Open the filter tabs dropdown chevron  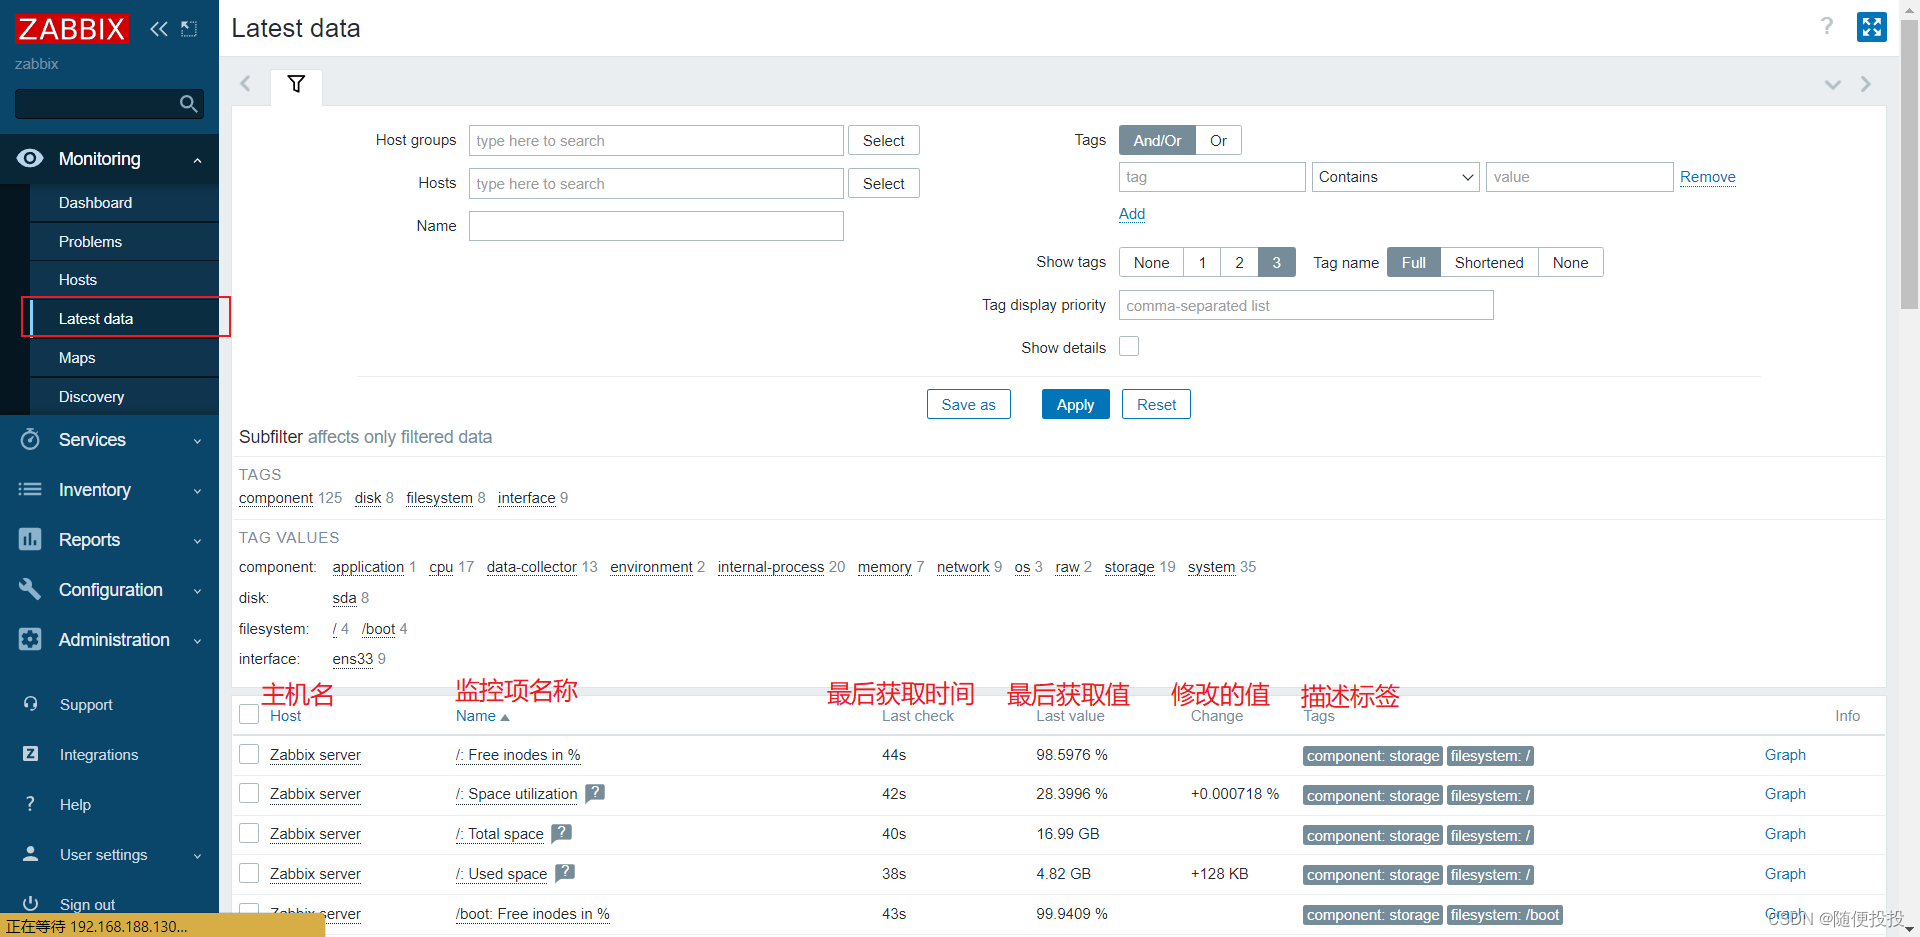point(1833,85)
